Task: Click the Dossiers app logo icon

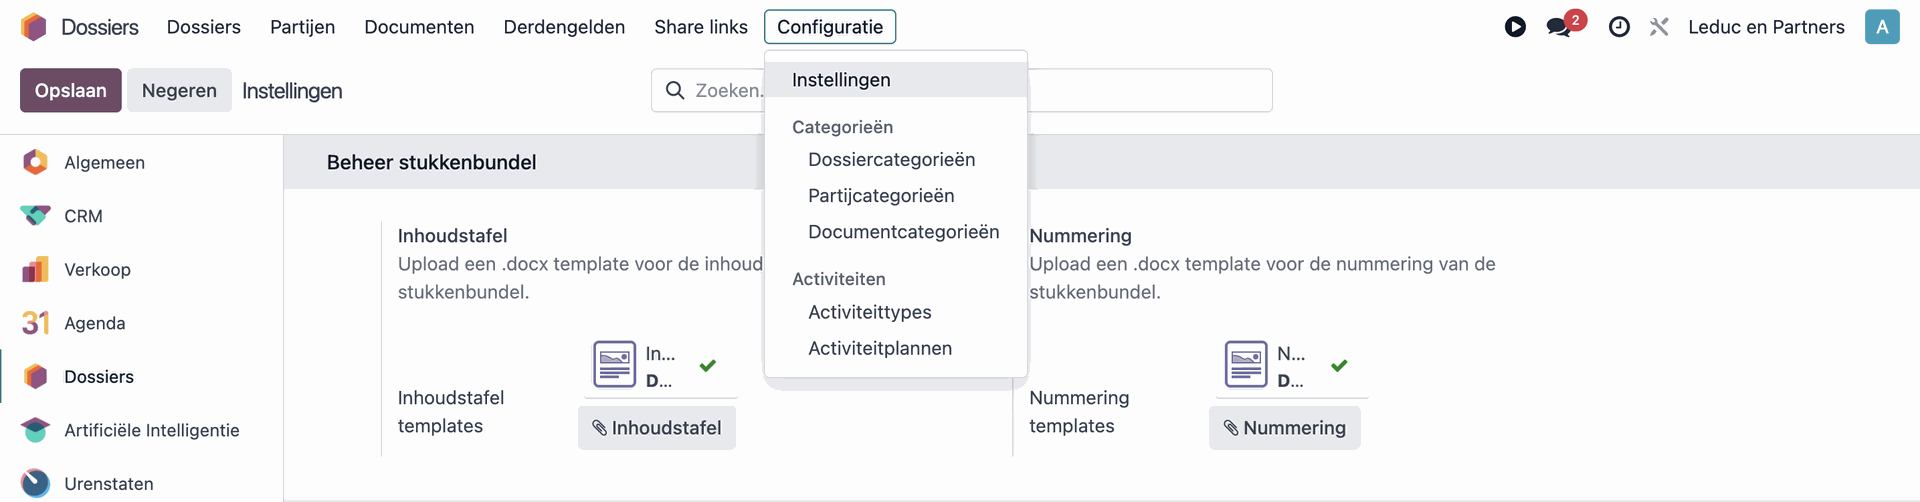Action: point(34,27)
